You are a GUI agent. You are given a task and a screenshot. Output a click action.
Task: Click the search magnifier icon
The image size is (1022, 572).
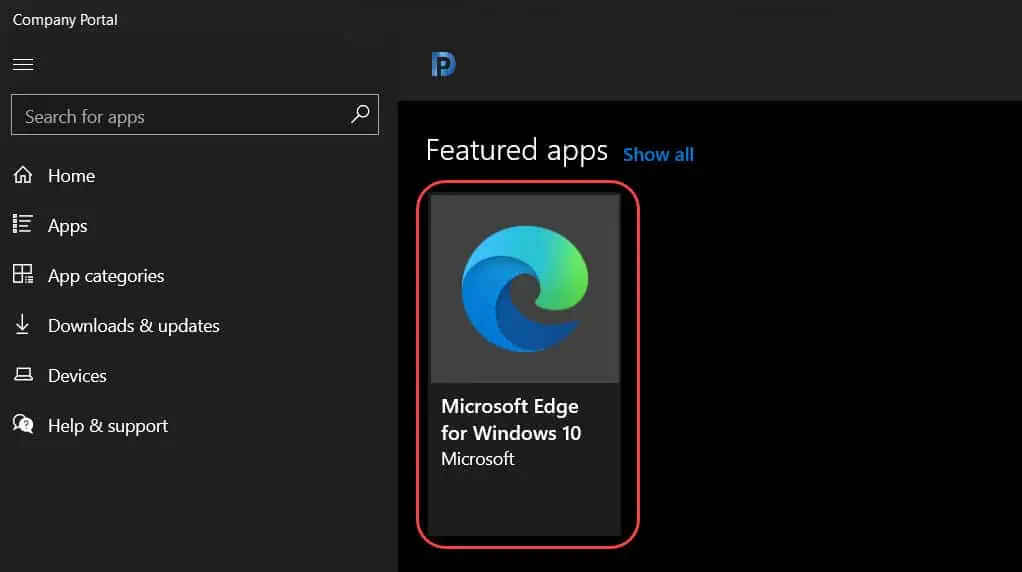pyautogui.click(x=360, y=115)
